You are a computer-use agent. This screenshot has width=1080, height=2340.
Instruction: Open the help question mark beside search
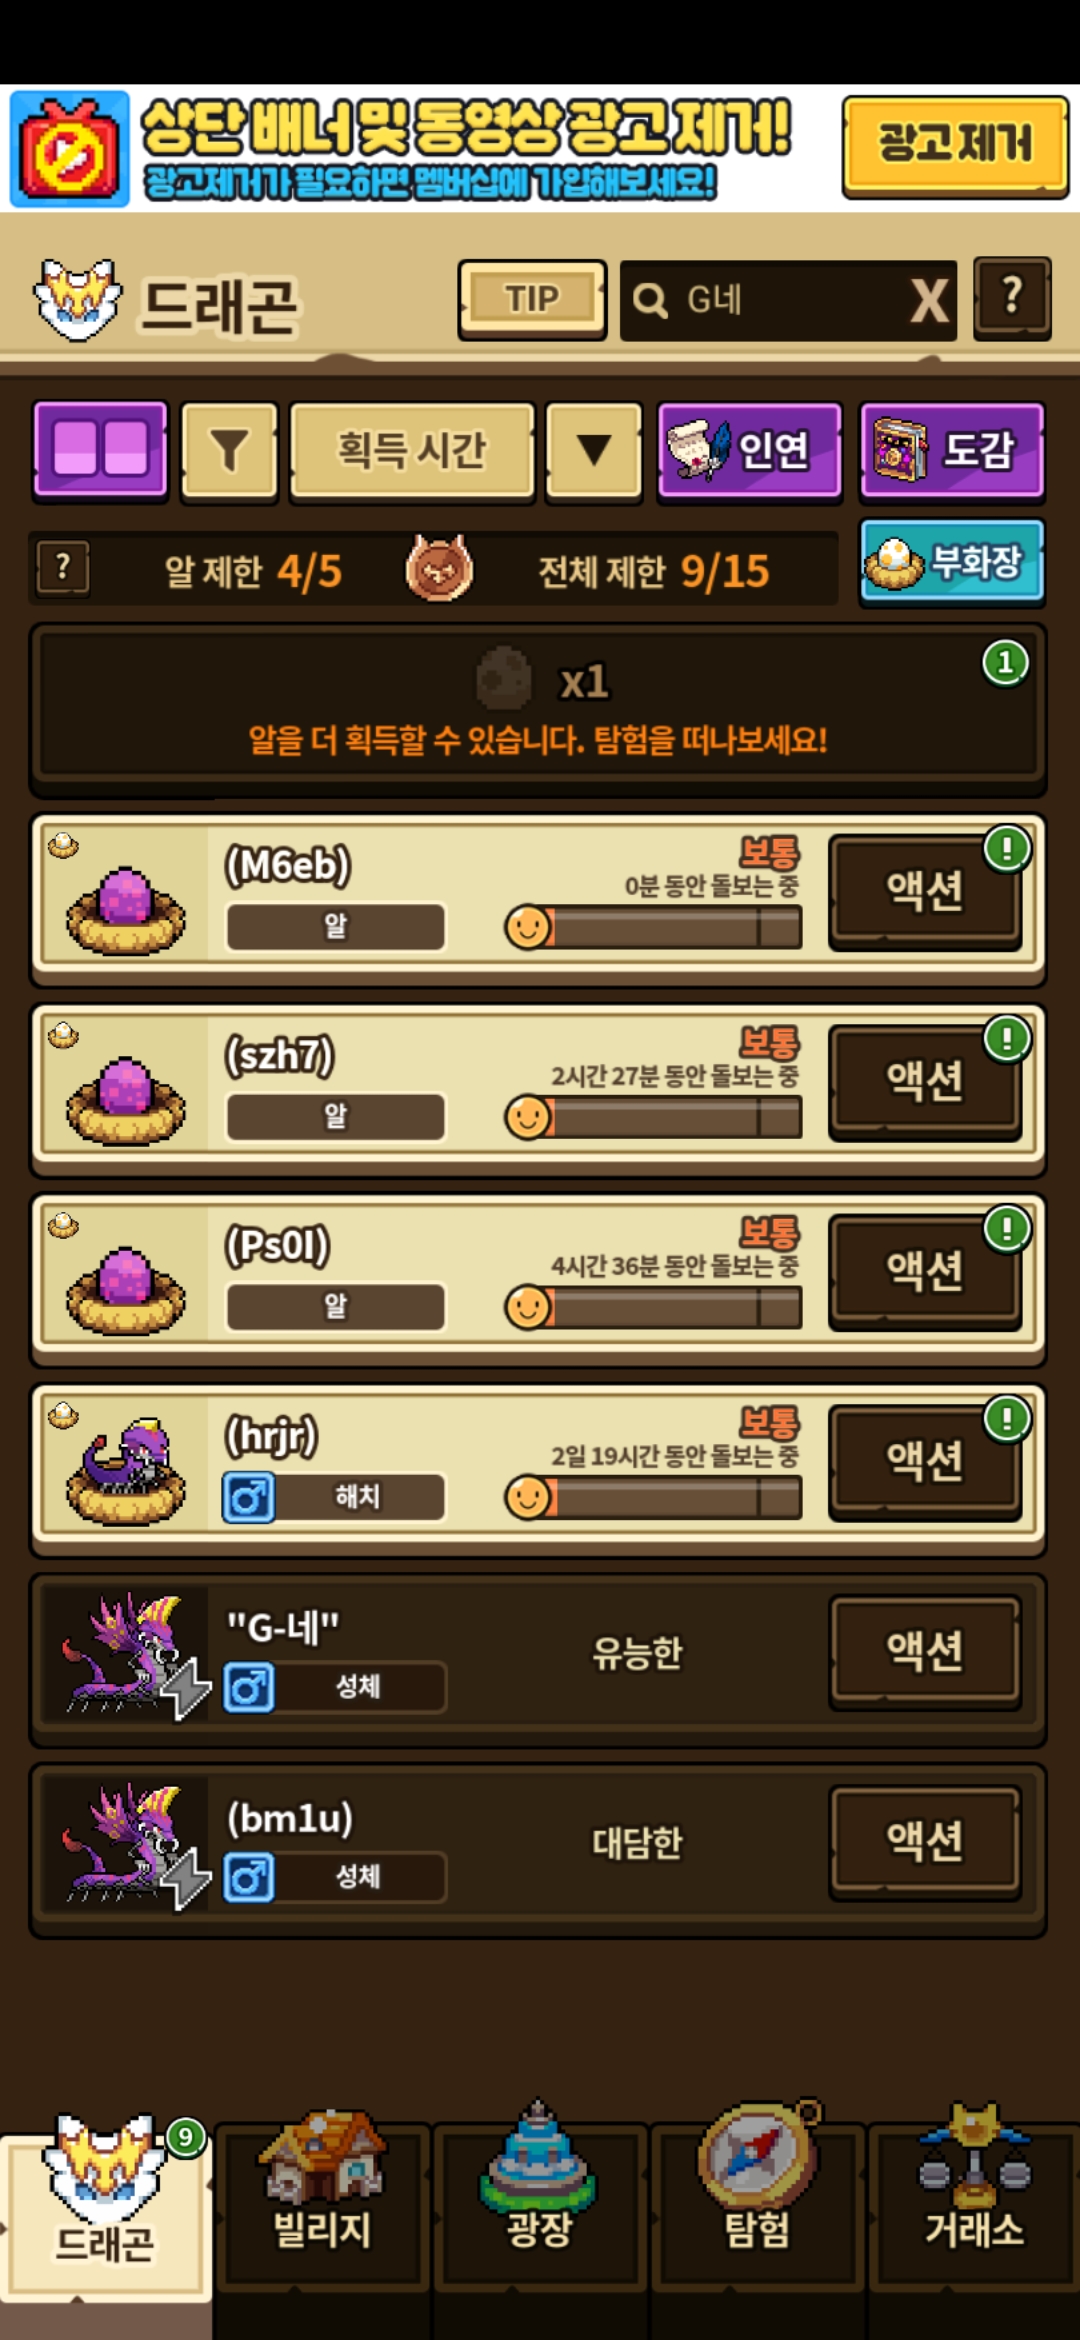(x=1012, y=298)
